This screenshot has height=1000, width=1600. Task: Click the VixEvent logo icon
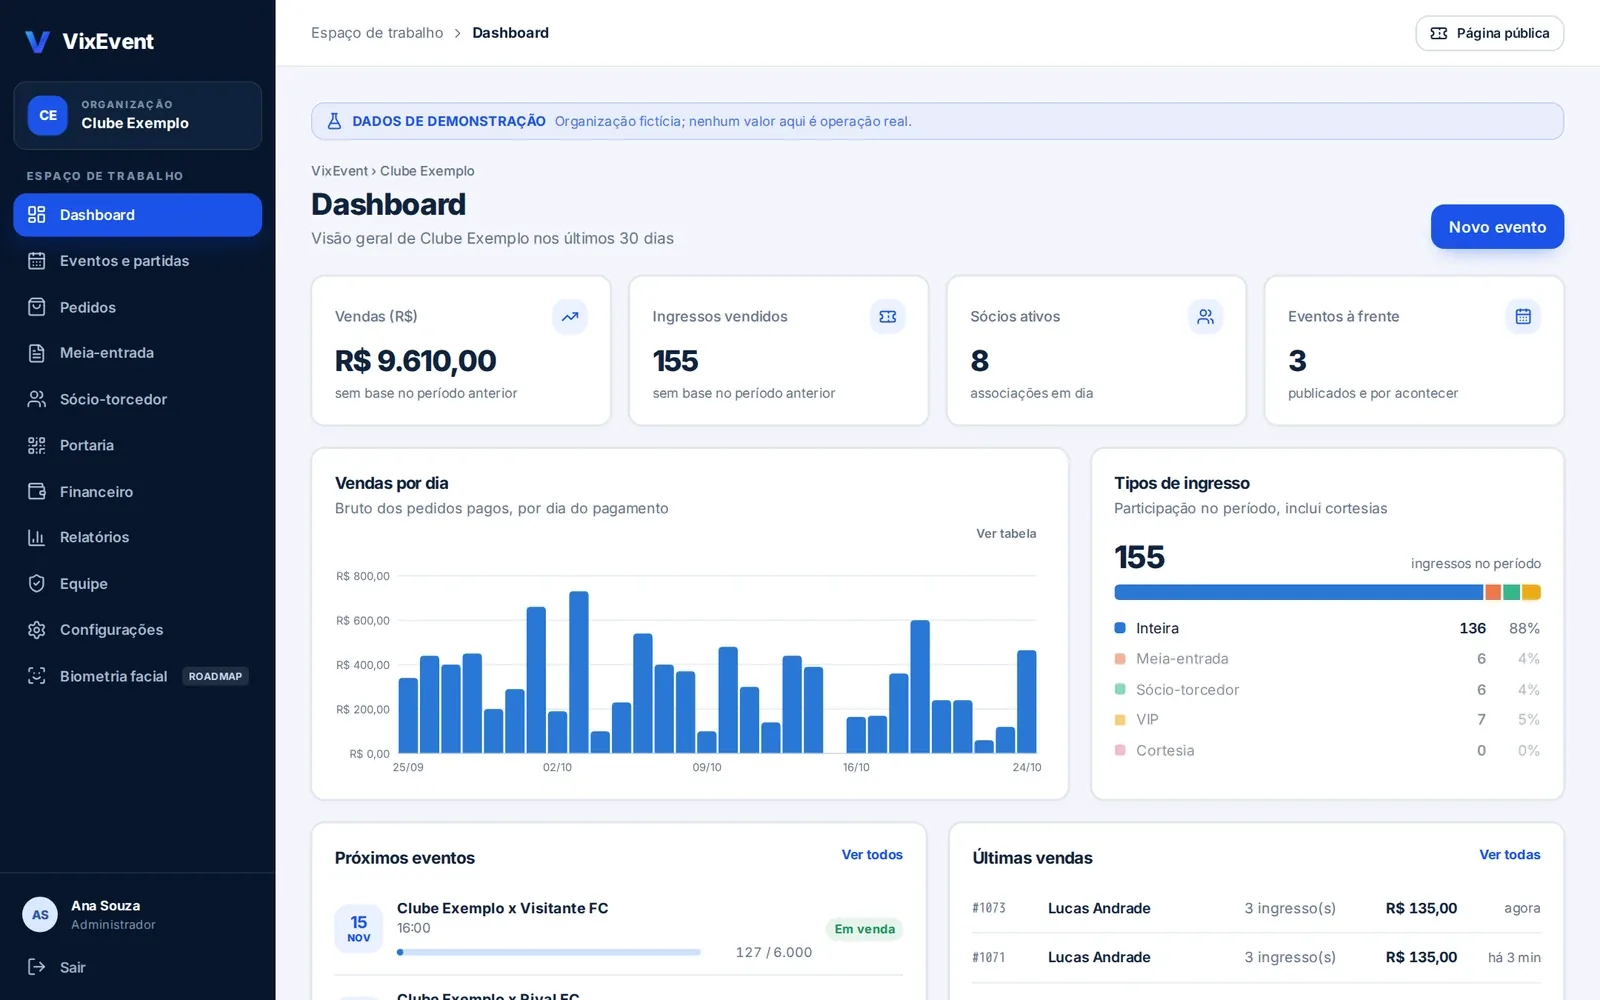click(x=37, y=41)
